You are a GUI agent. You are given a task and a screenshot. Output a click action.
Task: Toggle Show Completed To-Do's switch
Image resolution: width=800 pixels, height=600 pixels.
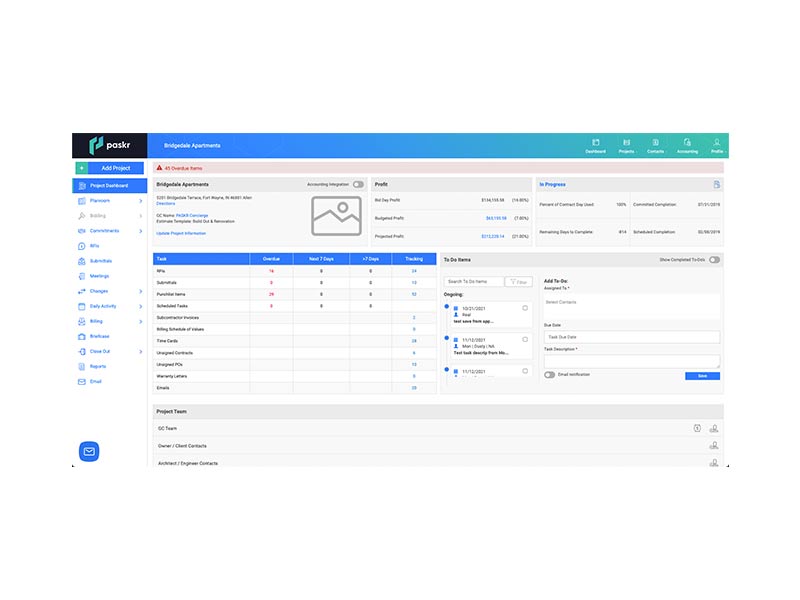click(715, 260)
